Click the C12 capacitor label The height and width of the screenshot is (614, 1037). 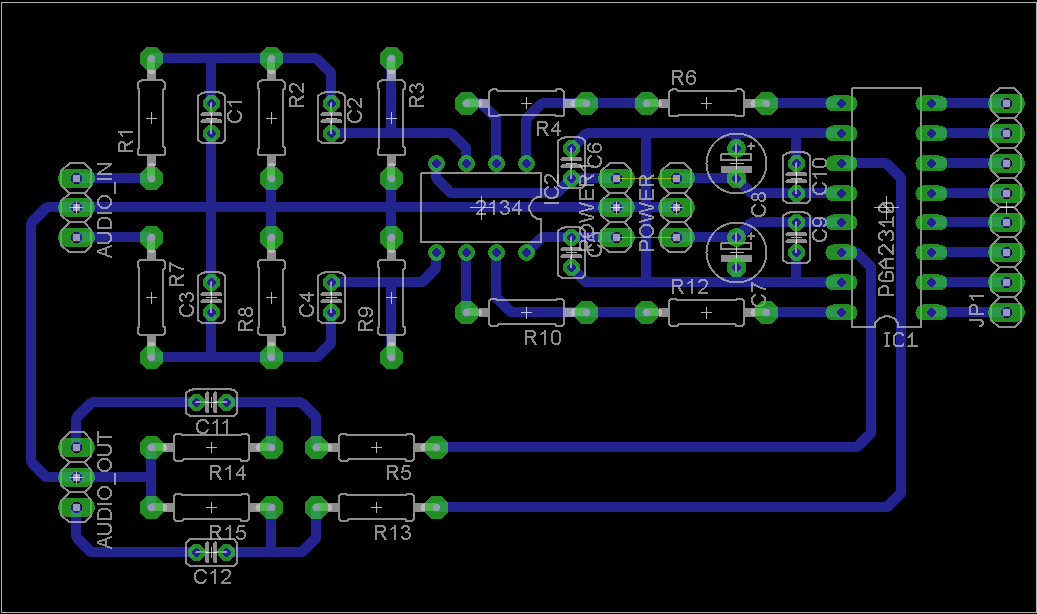[x=212, y=577]
